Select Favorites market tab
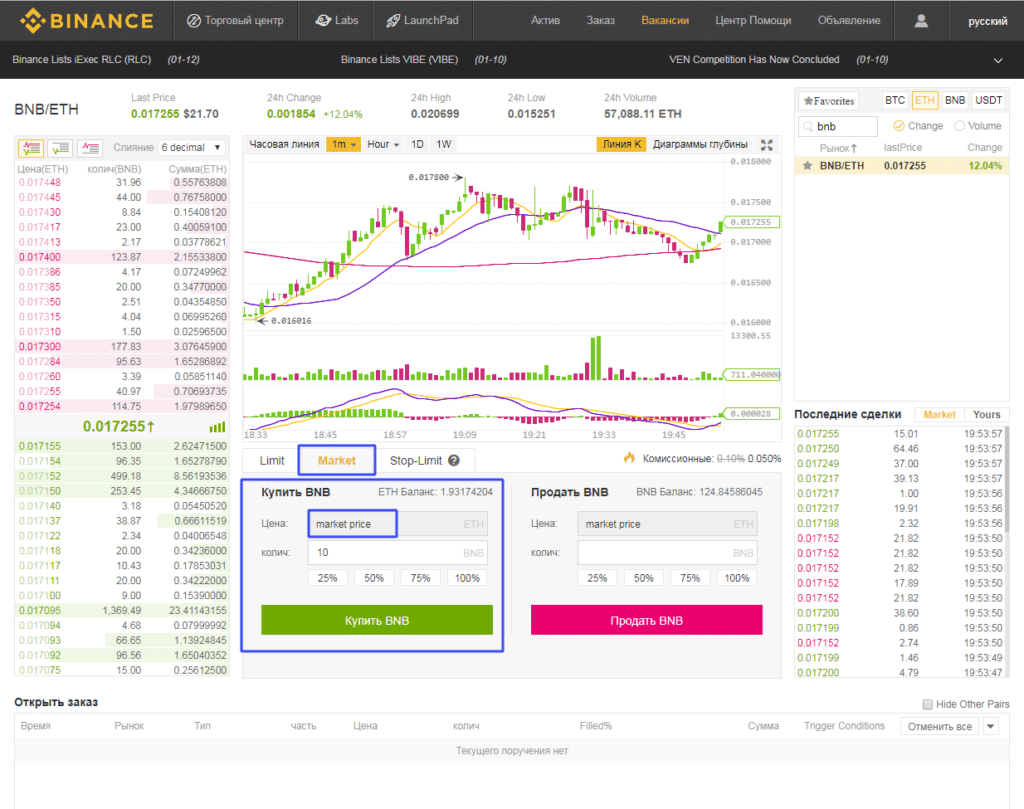Screen dimensions: 1024x809 [829, 101]
